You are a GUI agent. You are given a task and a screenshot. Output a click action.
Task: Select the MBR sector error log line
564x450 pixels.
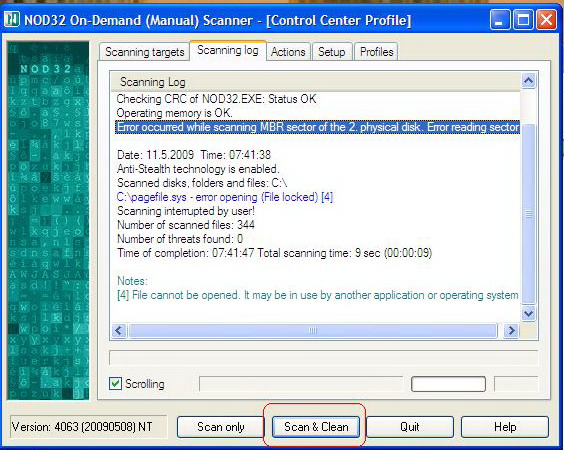coord(318,127)
